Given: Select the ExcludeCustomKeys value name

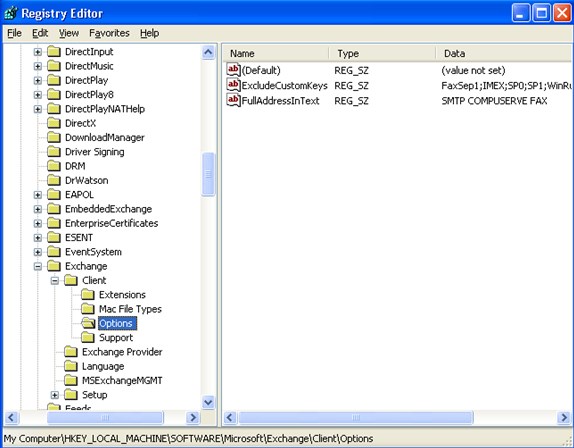Looking at the screenshot, I should click(x=284, y=86).
